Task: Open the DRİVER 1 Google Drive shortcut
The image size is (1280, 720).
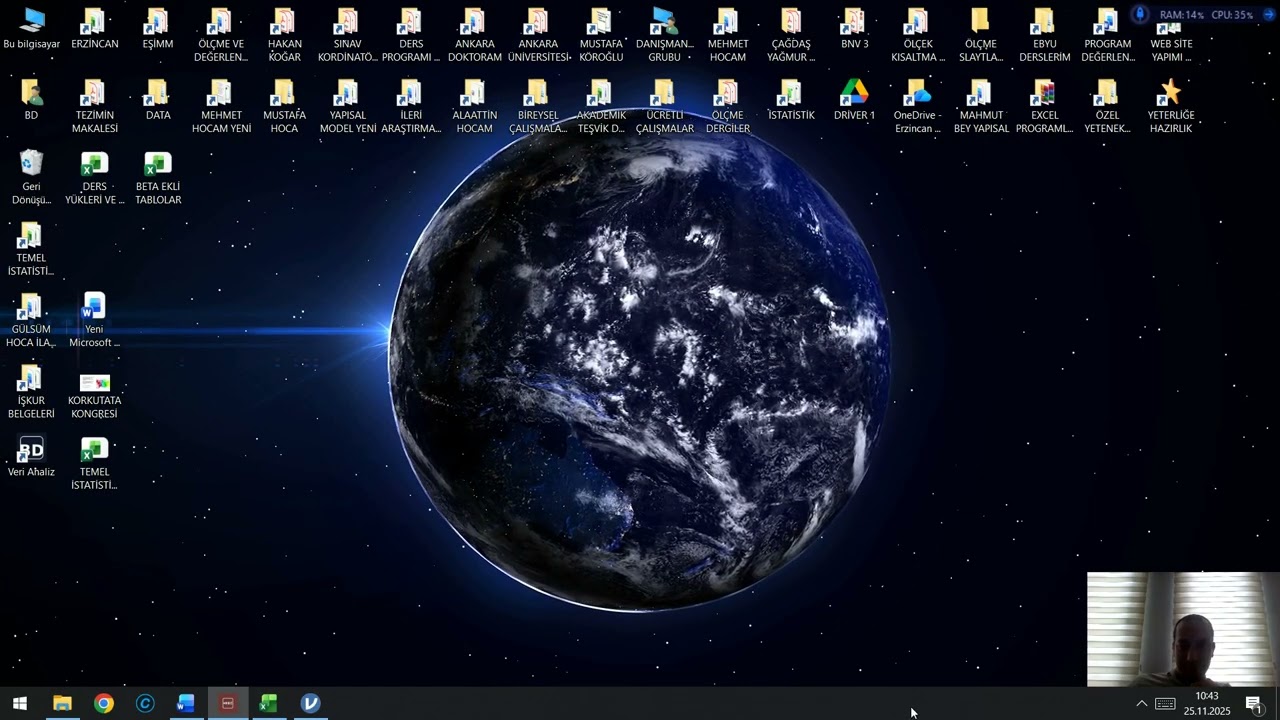Action: [x=855, y=100]
